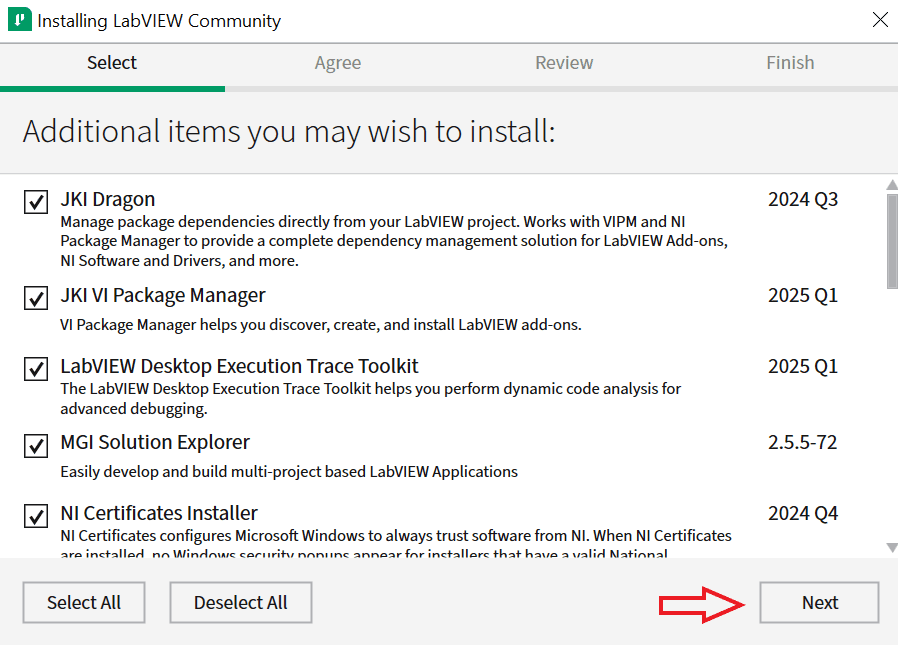
Task: Disable LabVIEW Desktop Execution Trace Toolkit checkbox
Action: point(36,369)
